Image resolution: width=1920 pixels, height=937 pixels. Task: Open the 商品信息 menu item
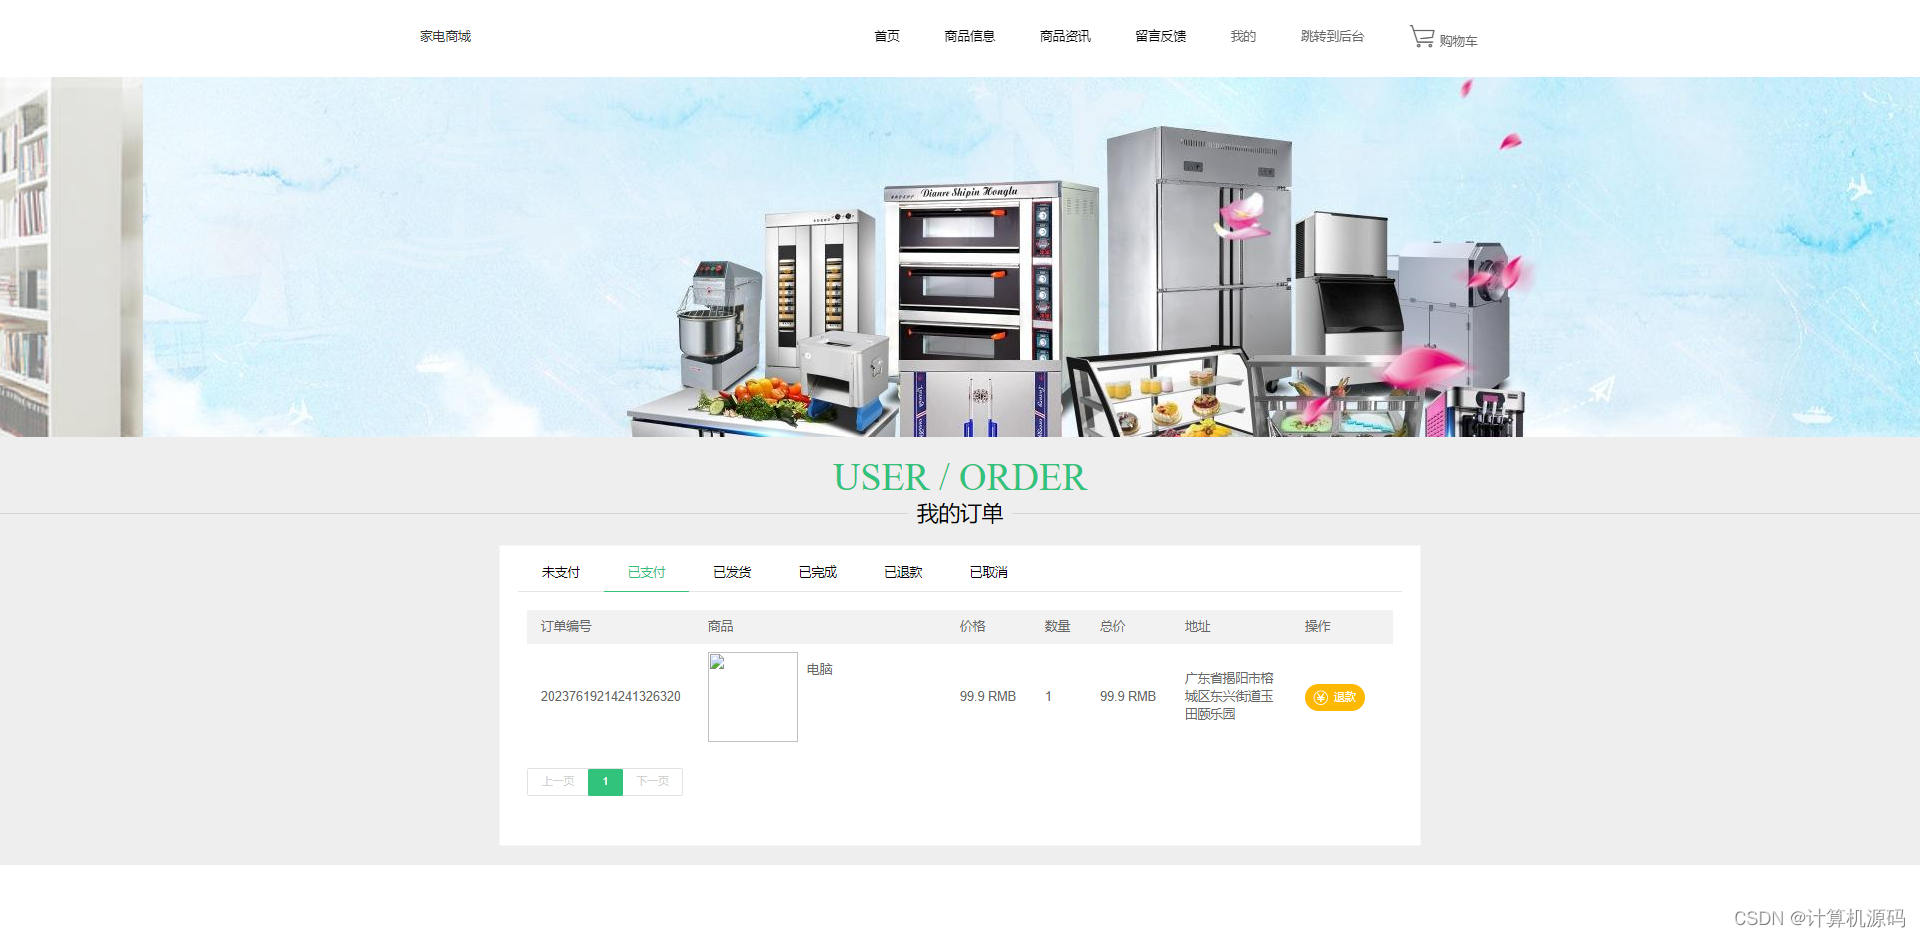point(968,36)
